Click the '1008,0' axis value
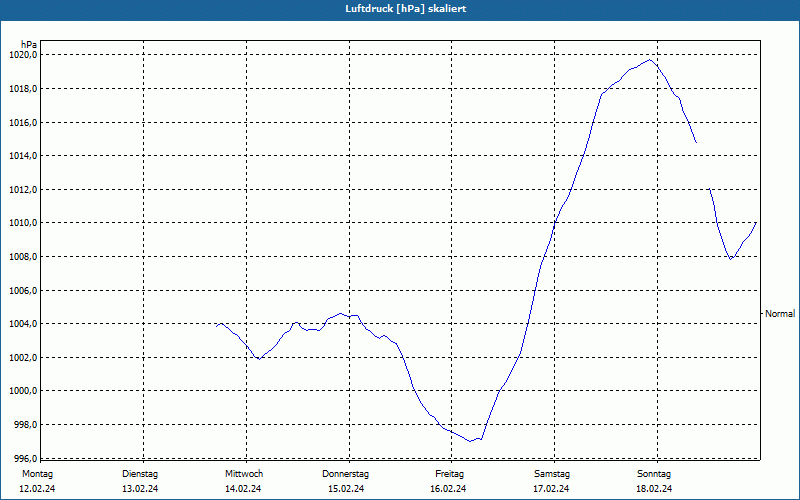Viewport: 800px width, 500px height. tap(23, 257)
